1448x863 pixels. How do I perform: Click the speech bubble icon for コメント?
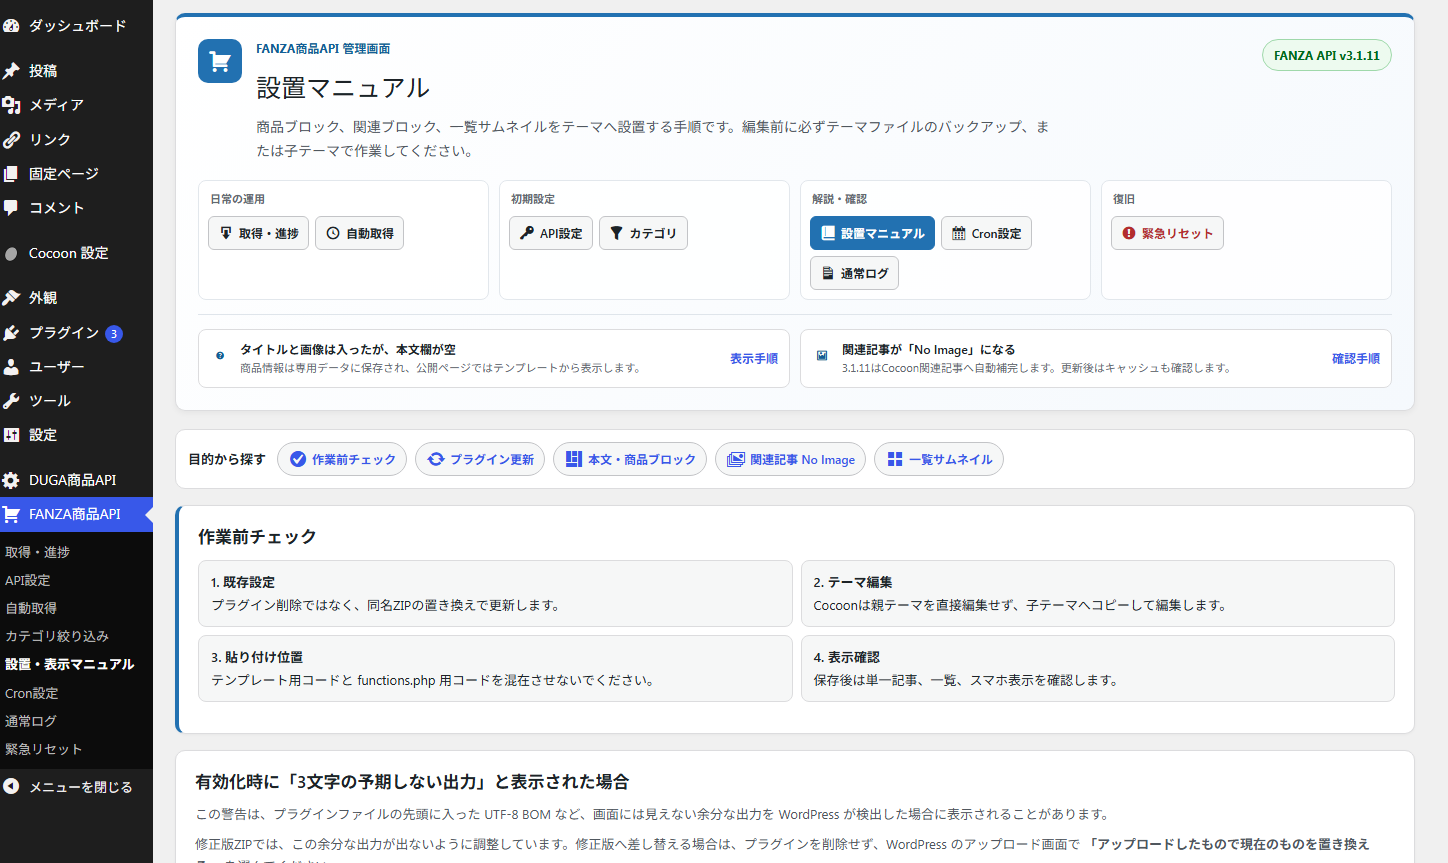(11, 208)
